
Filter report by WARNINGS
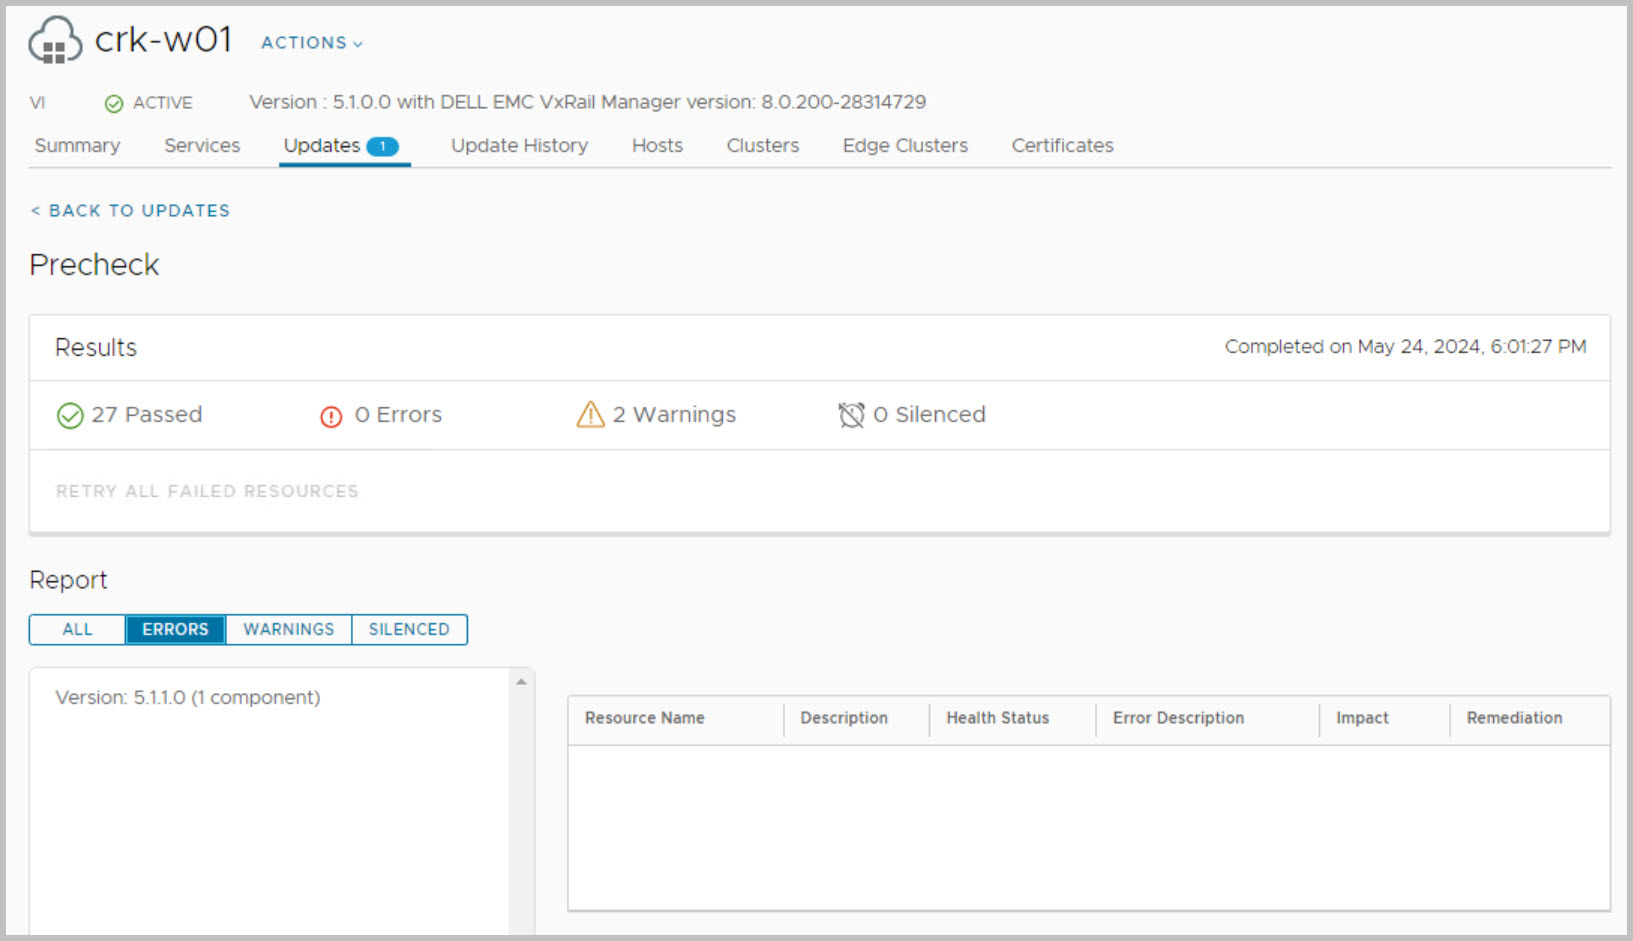(x=288, y=629)
